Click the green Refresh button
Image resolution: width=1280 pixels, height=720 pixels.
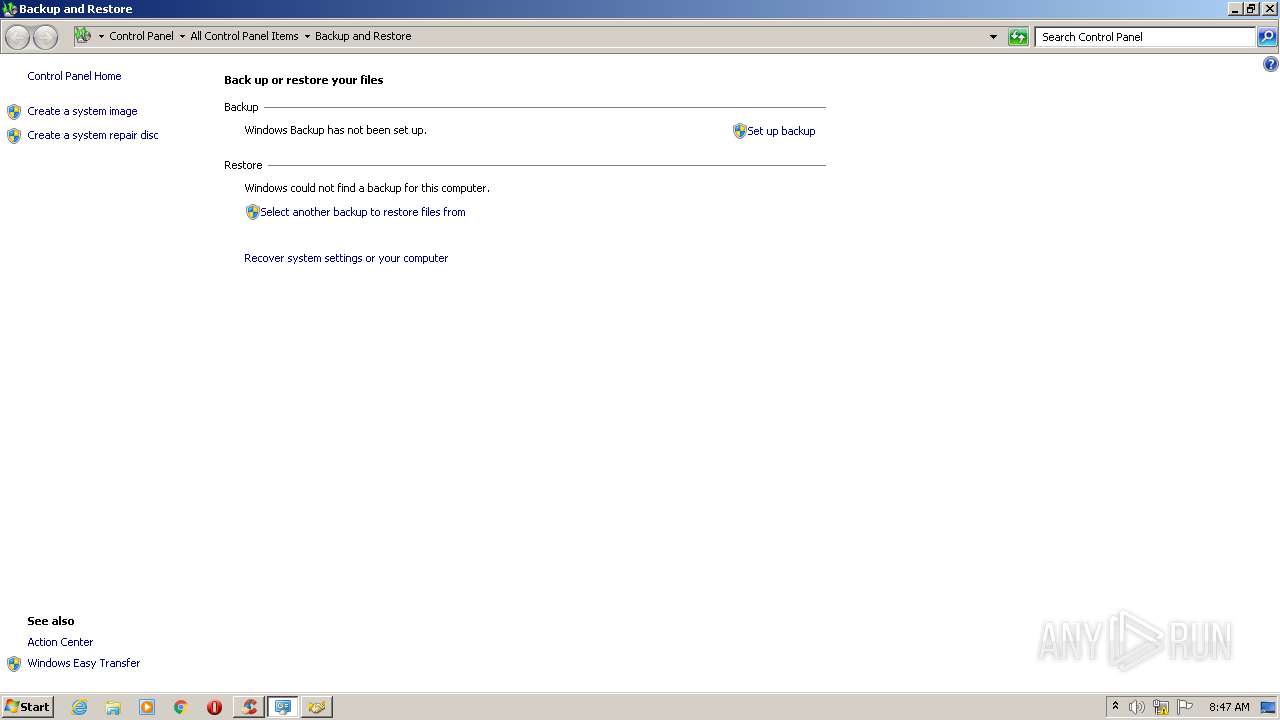tap(1018, 37)
